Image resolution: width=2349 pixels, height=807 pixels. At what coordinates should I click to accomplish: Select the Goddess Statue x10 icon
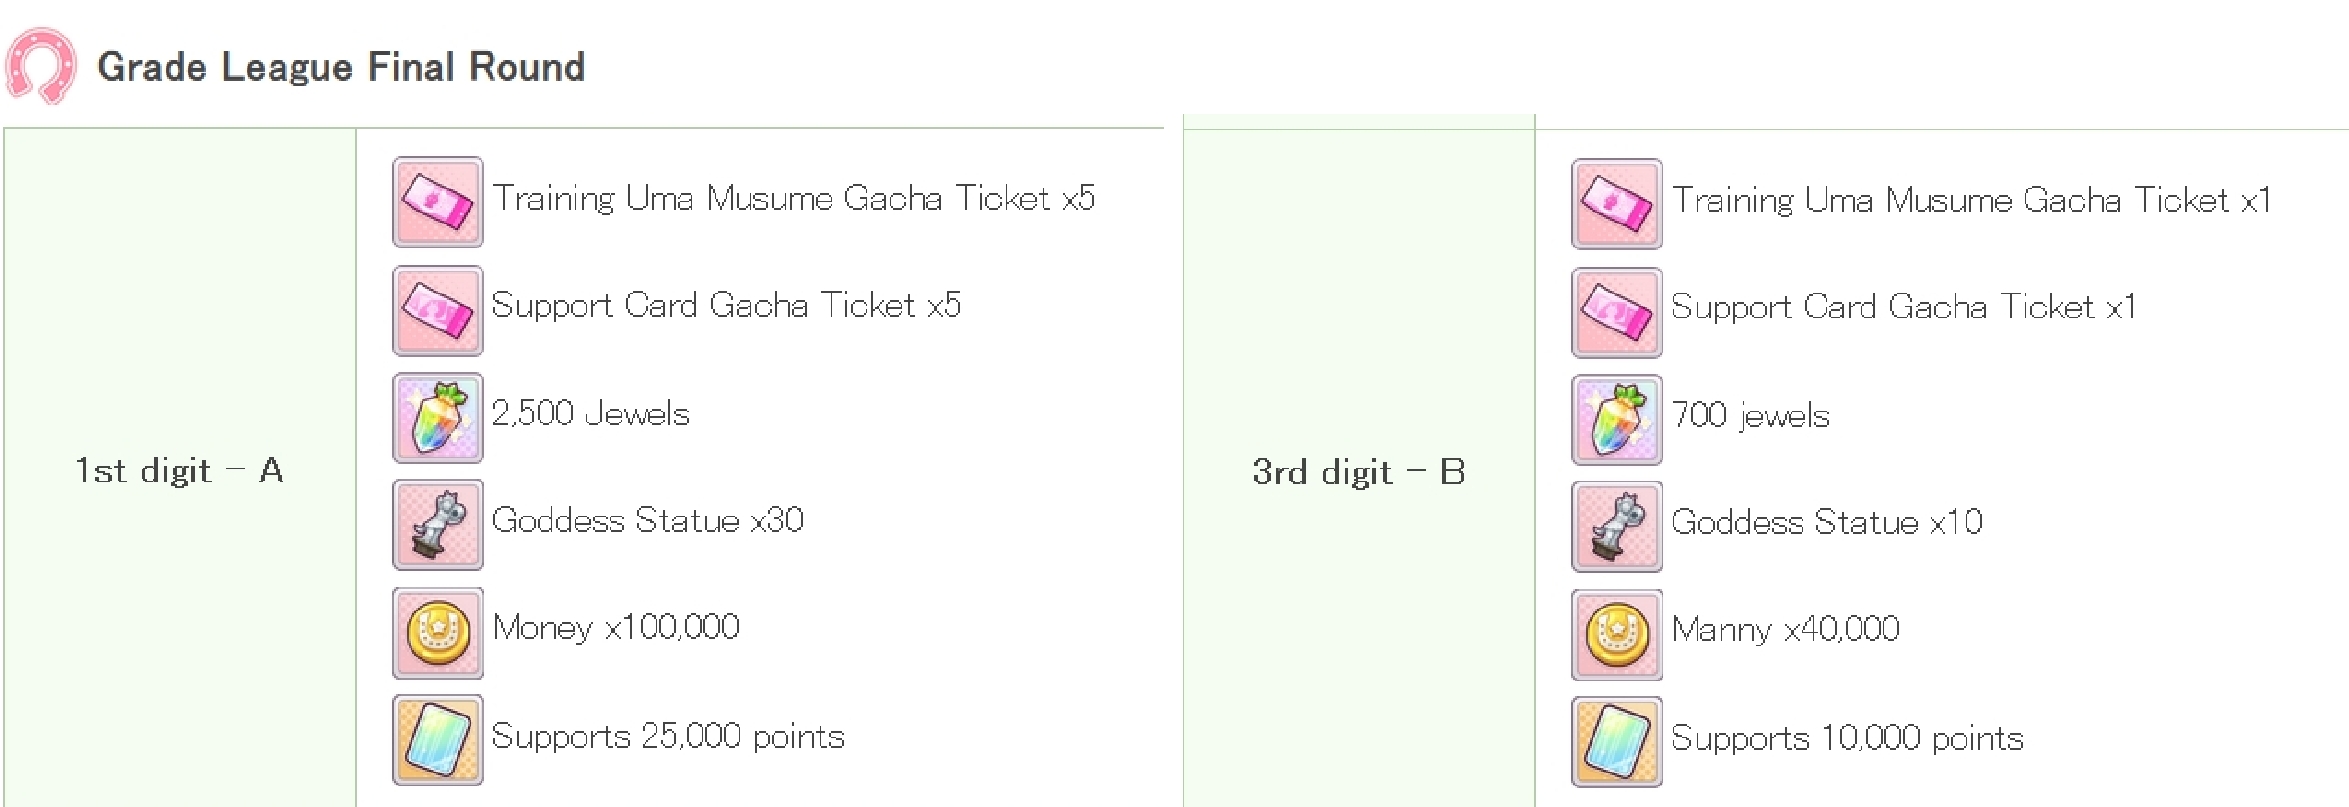click(x=1617, y=527)
